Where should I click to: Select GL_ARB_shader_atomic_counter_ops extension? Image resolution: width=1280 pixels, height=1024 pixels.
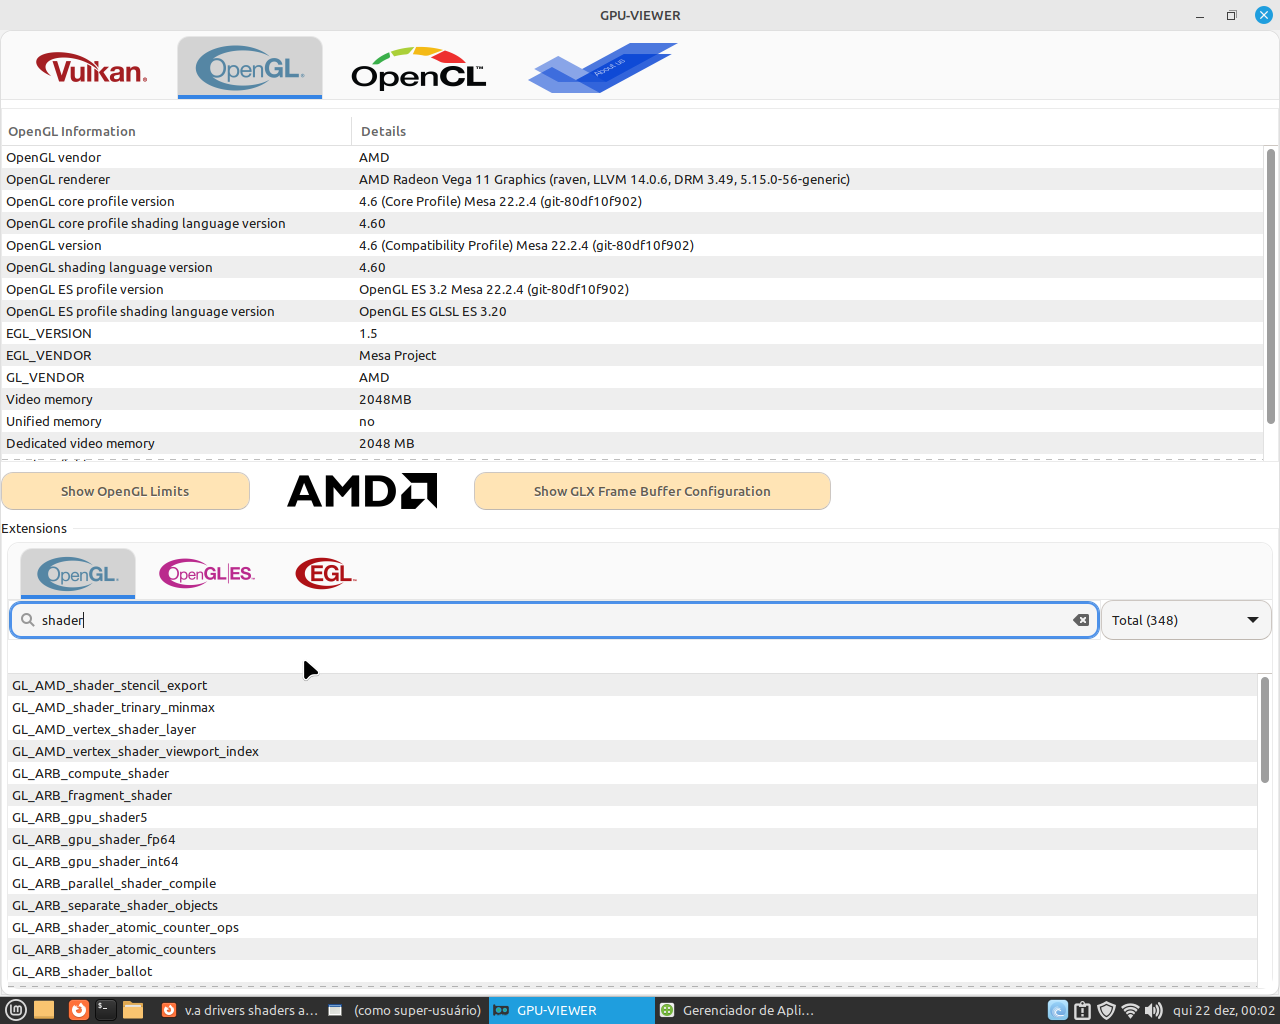[632, 927]
